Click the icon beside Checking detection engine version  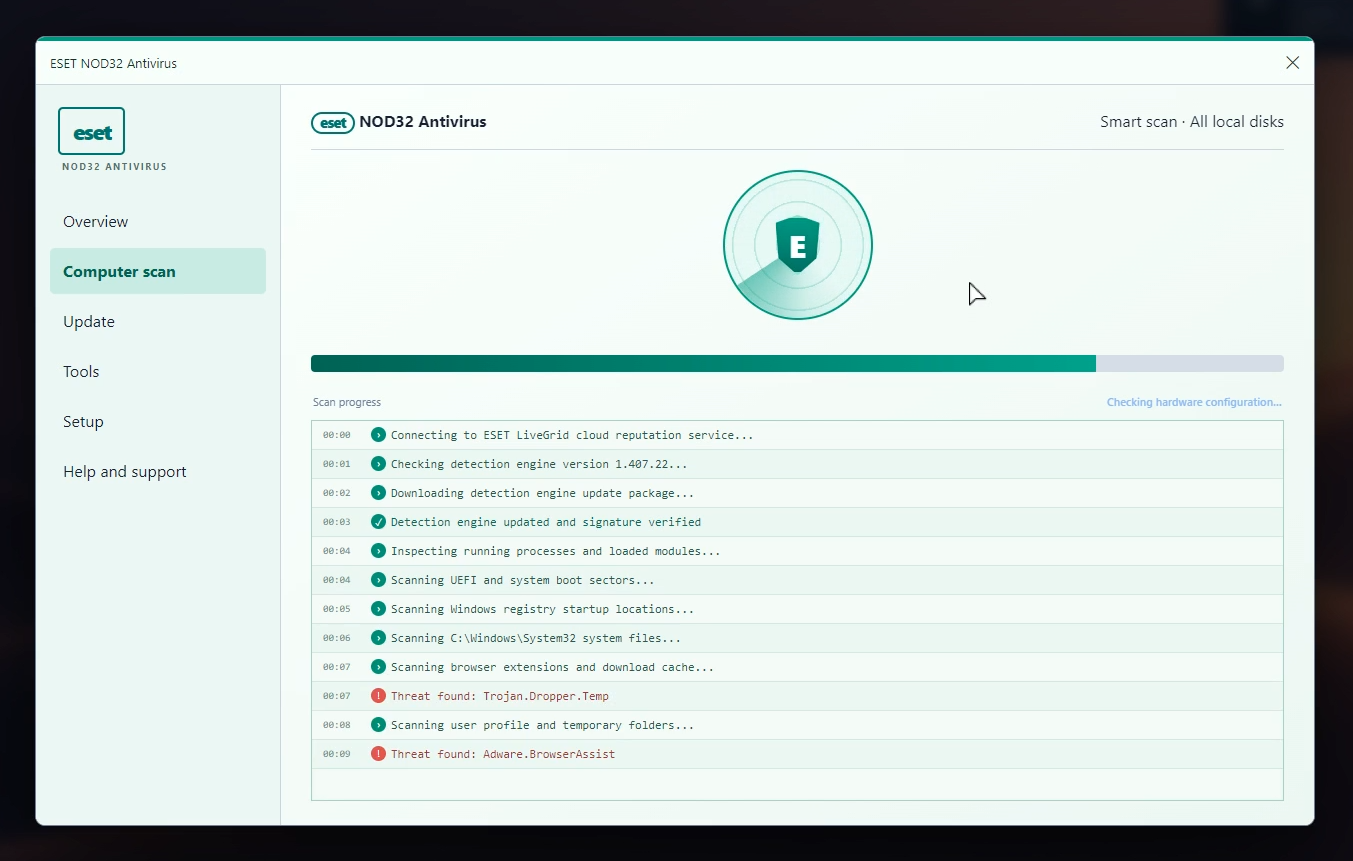pos(378,464)
